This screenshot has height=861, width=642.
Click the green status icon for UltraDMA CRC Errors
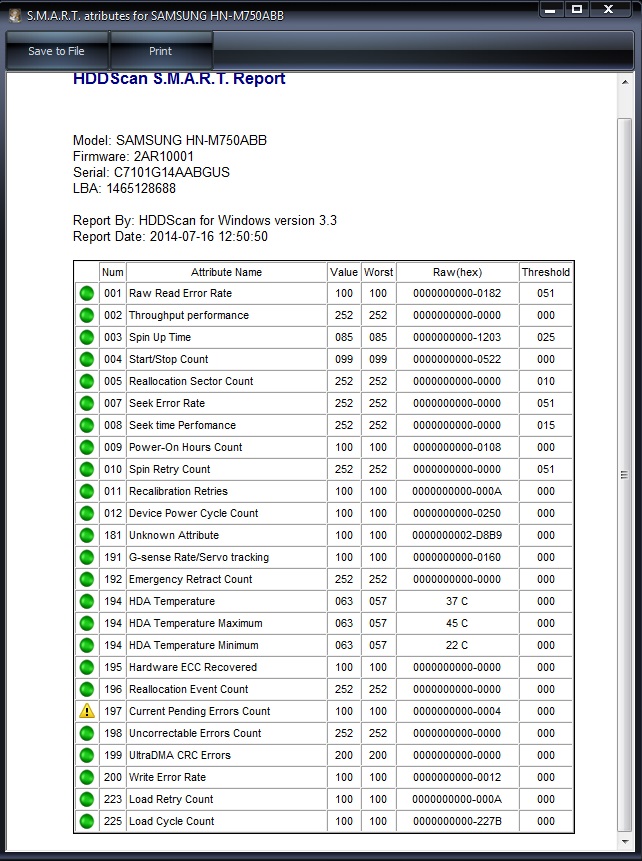coord(87,755)
